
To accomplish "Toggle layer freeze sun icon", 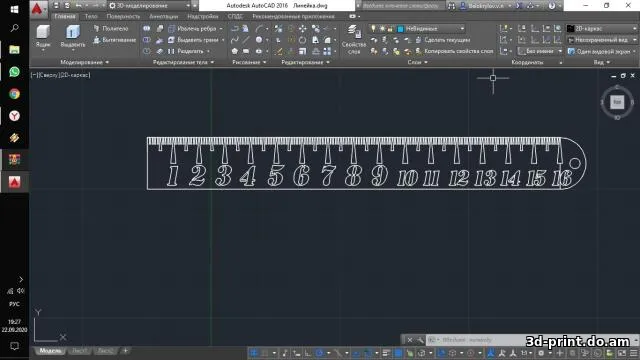I will (x=382, y=29).
